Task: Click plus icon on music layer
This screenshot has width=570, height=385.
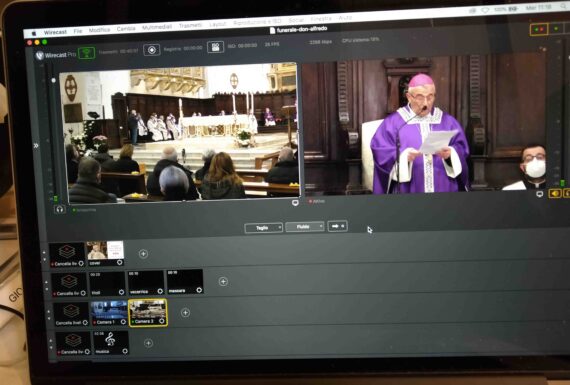Action: pyautogui.click(x=148, y=343)
